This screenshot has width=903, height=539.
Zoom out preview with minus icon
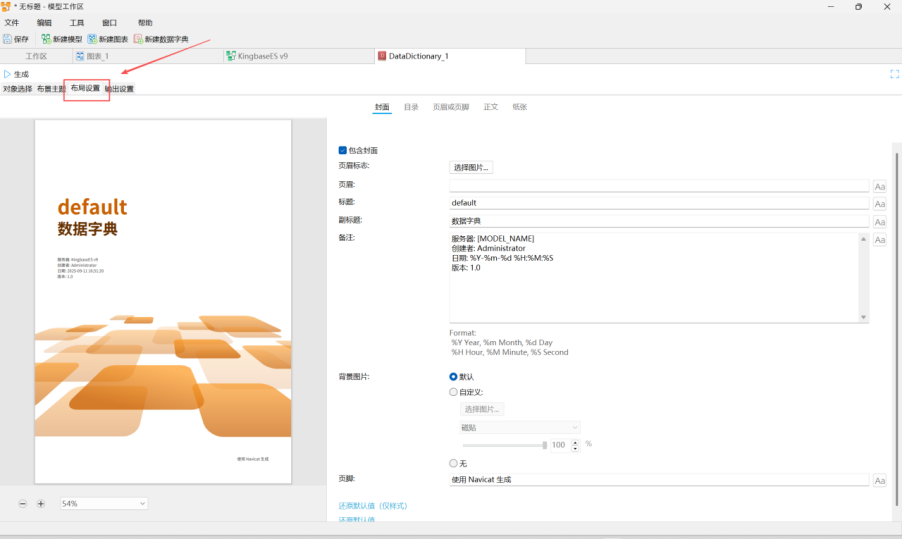click(x=23, y=503)
